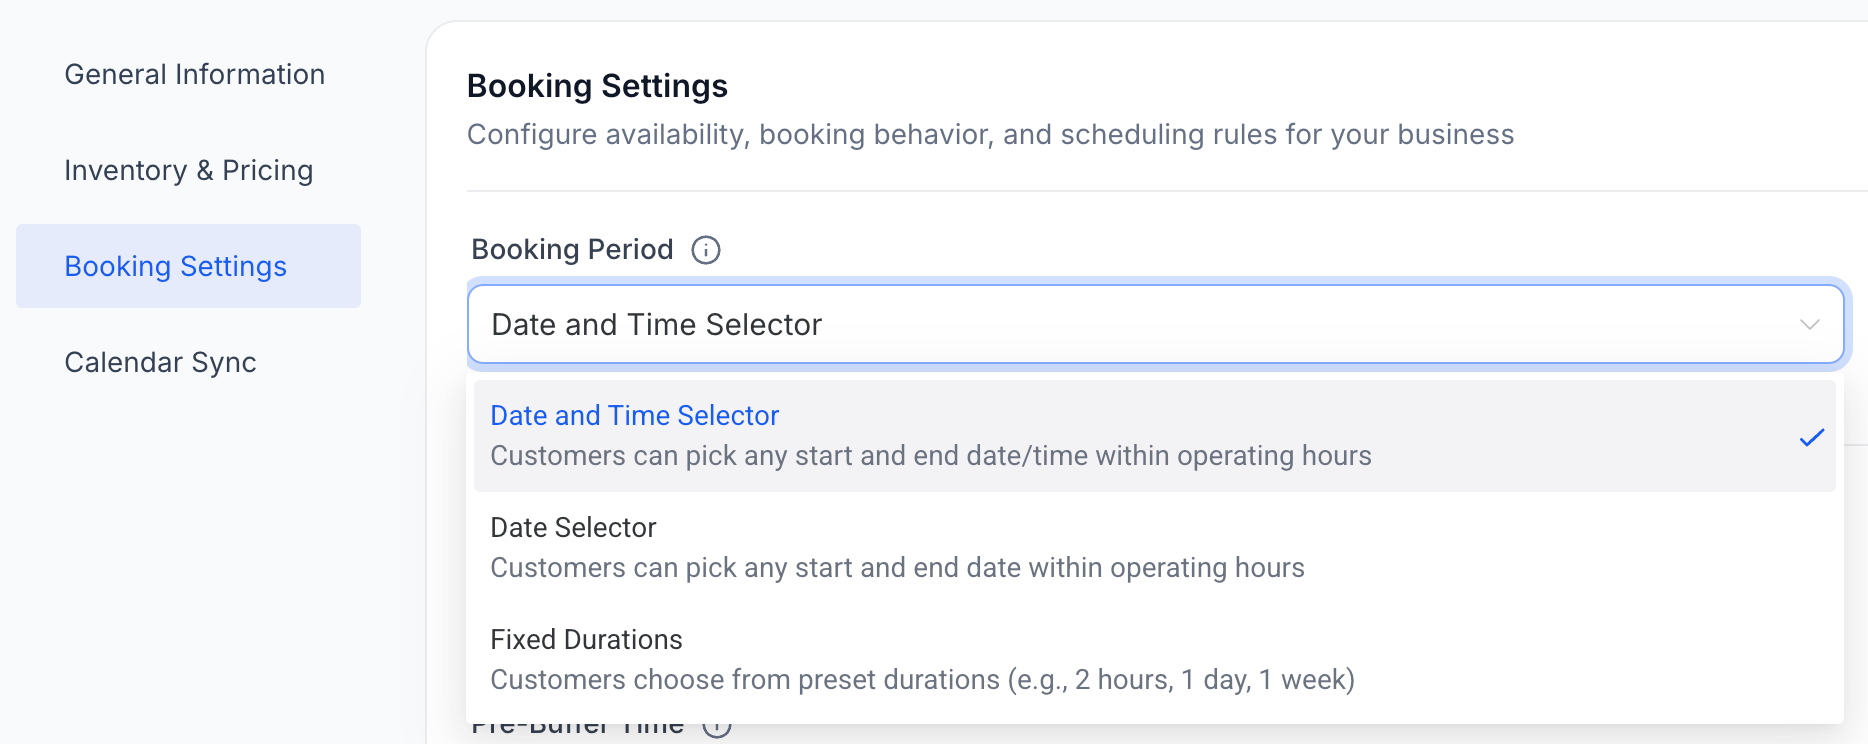Click the Pre-Buffer Time info icon
This screenshot has width=1868, height=744.
[717, 727]
